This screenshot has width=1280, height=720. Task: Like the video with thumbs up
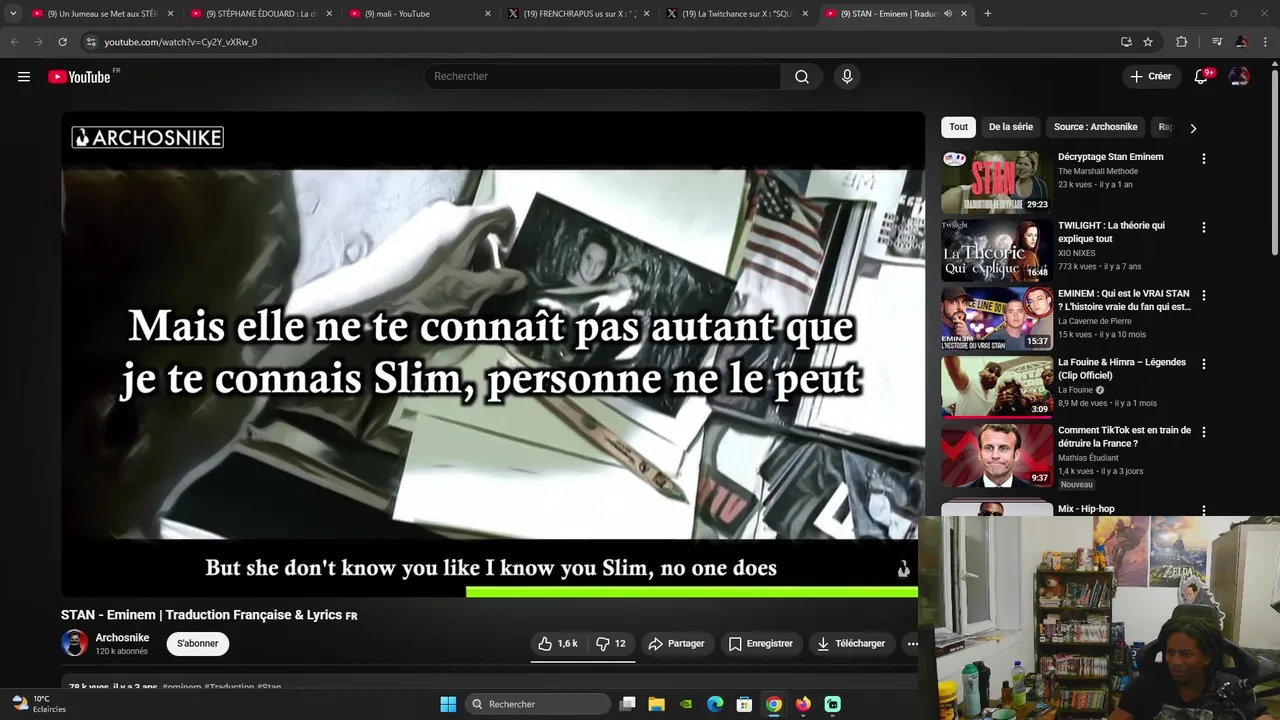558,643
